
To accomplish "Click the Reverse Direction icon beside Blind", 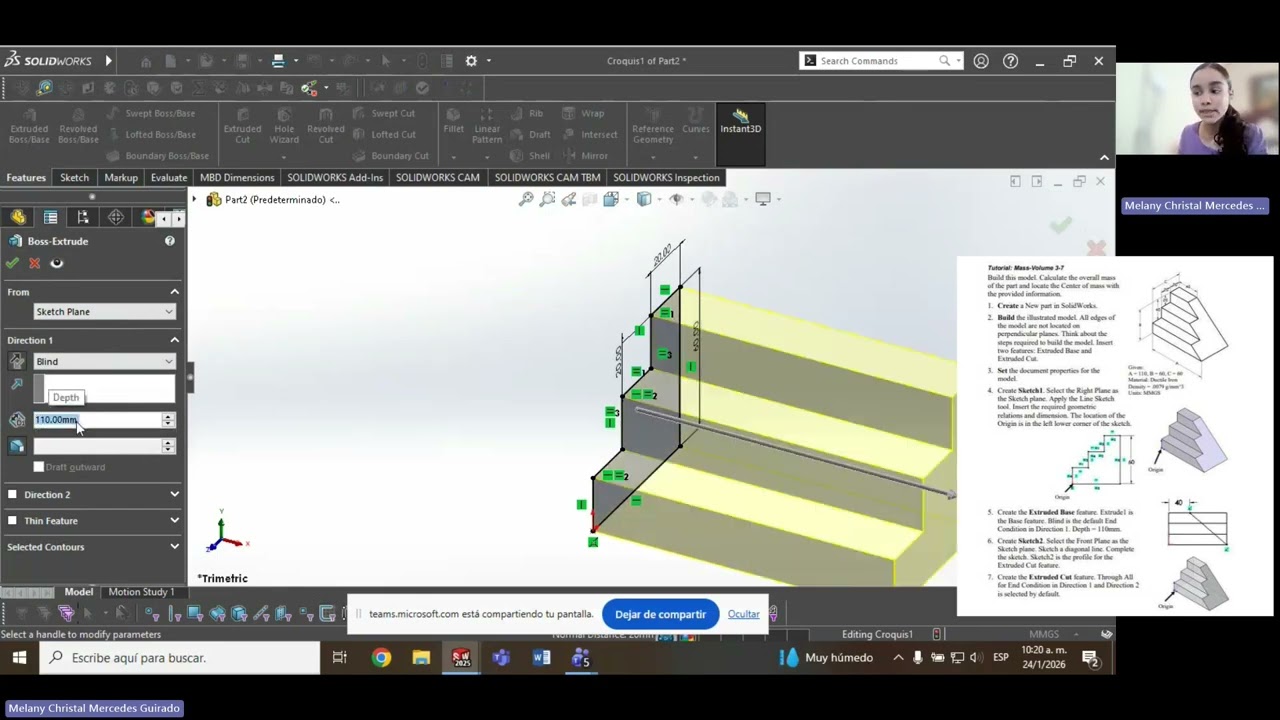I will coord(17,361).
